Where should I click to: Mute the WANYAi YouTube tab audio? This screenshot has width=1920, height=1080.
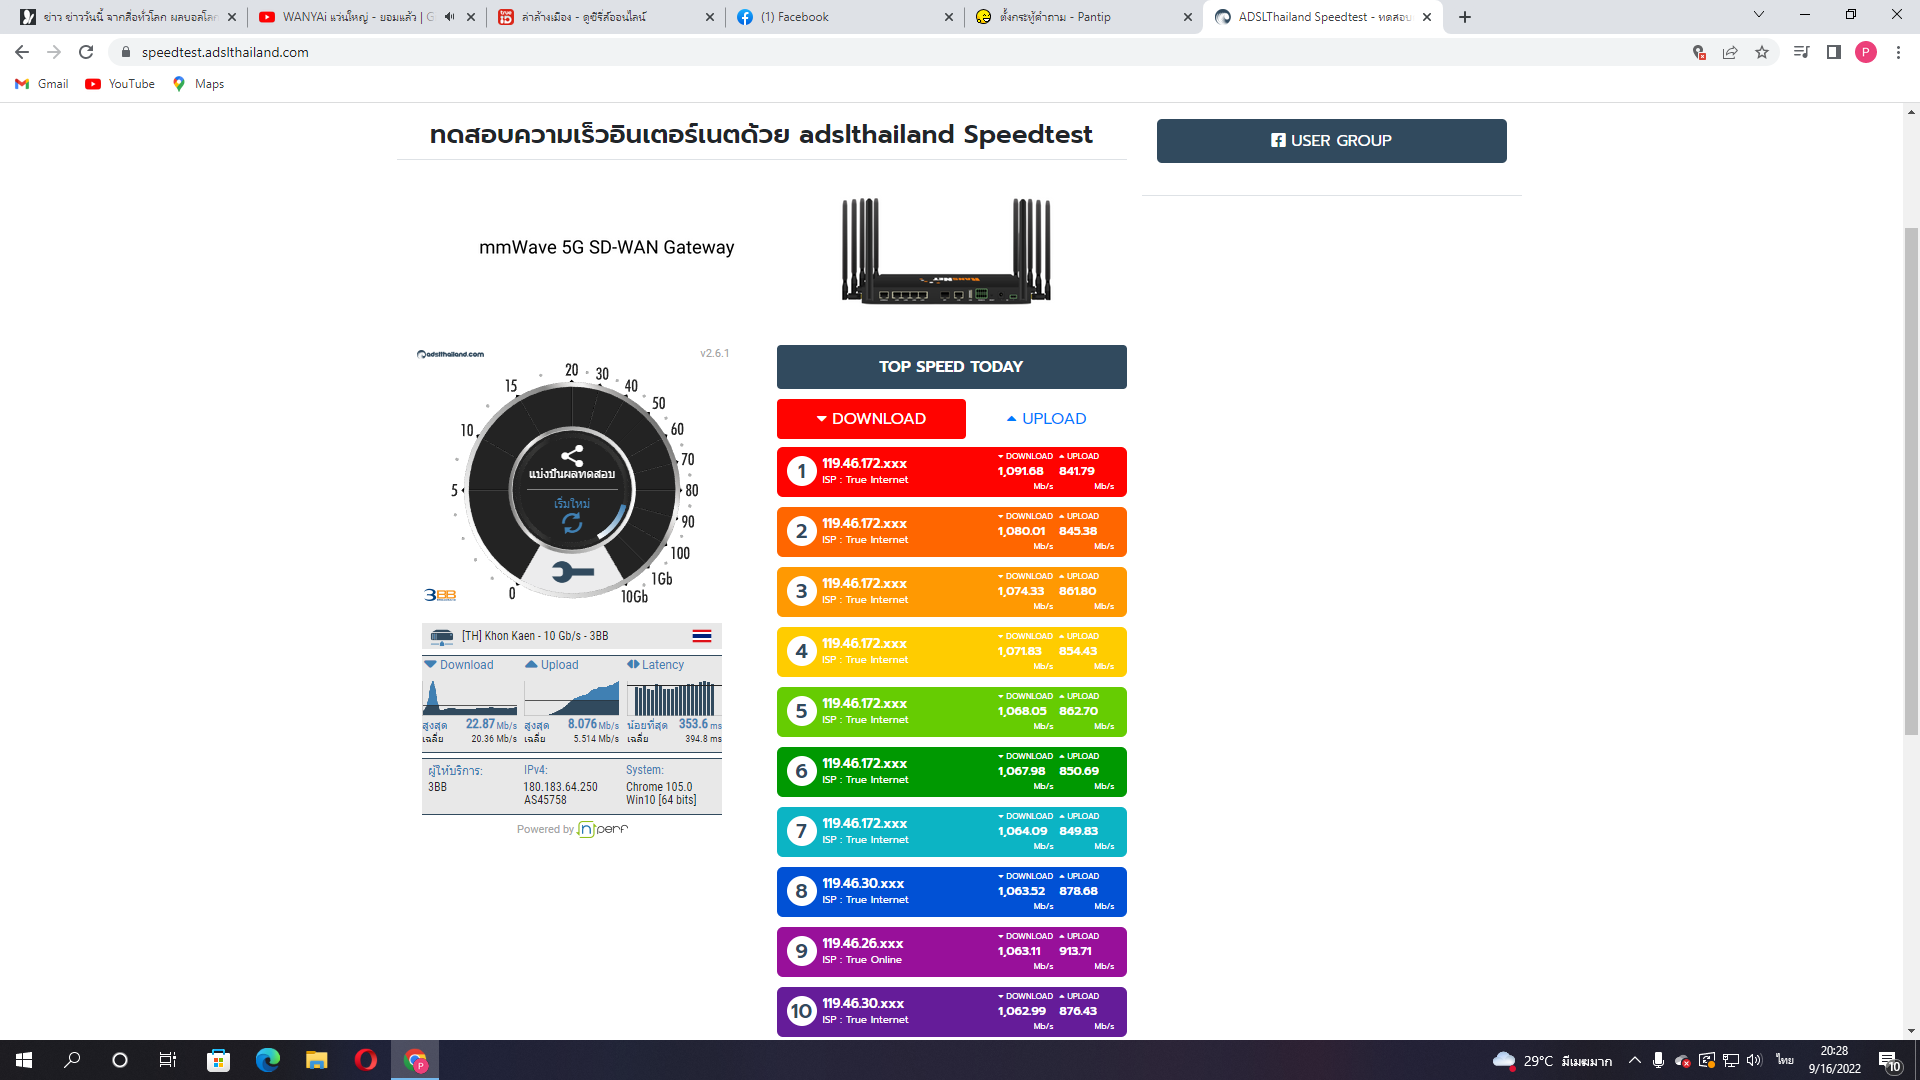(449, 17)
